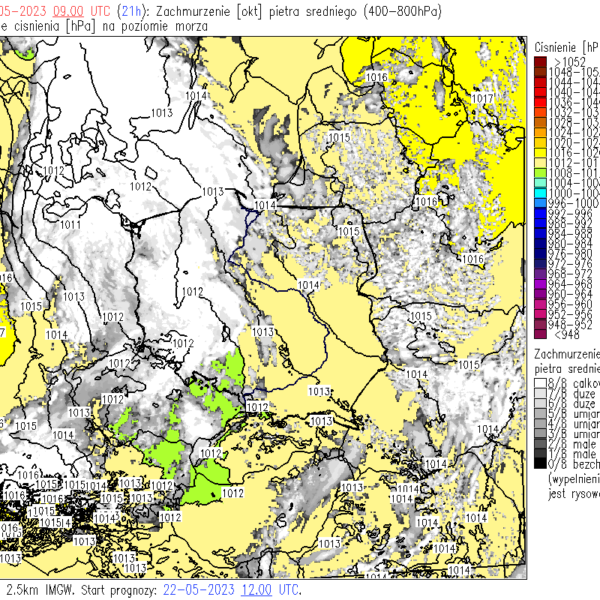Pick the 996-1000 blue pressure swatch
600x600 pixels.
click(x=540, y=203)
